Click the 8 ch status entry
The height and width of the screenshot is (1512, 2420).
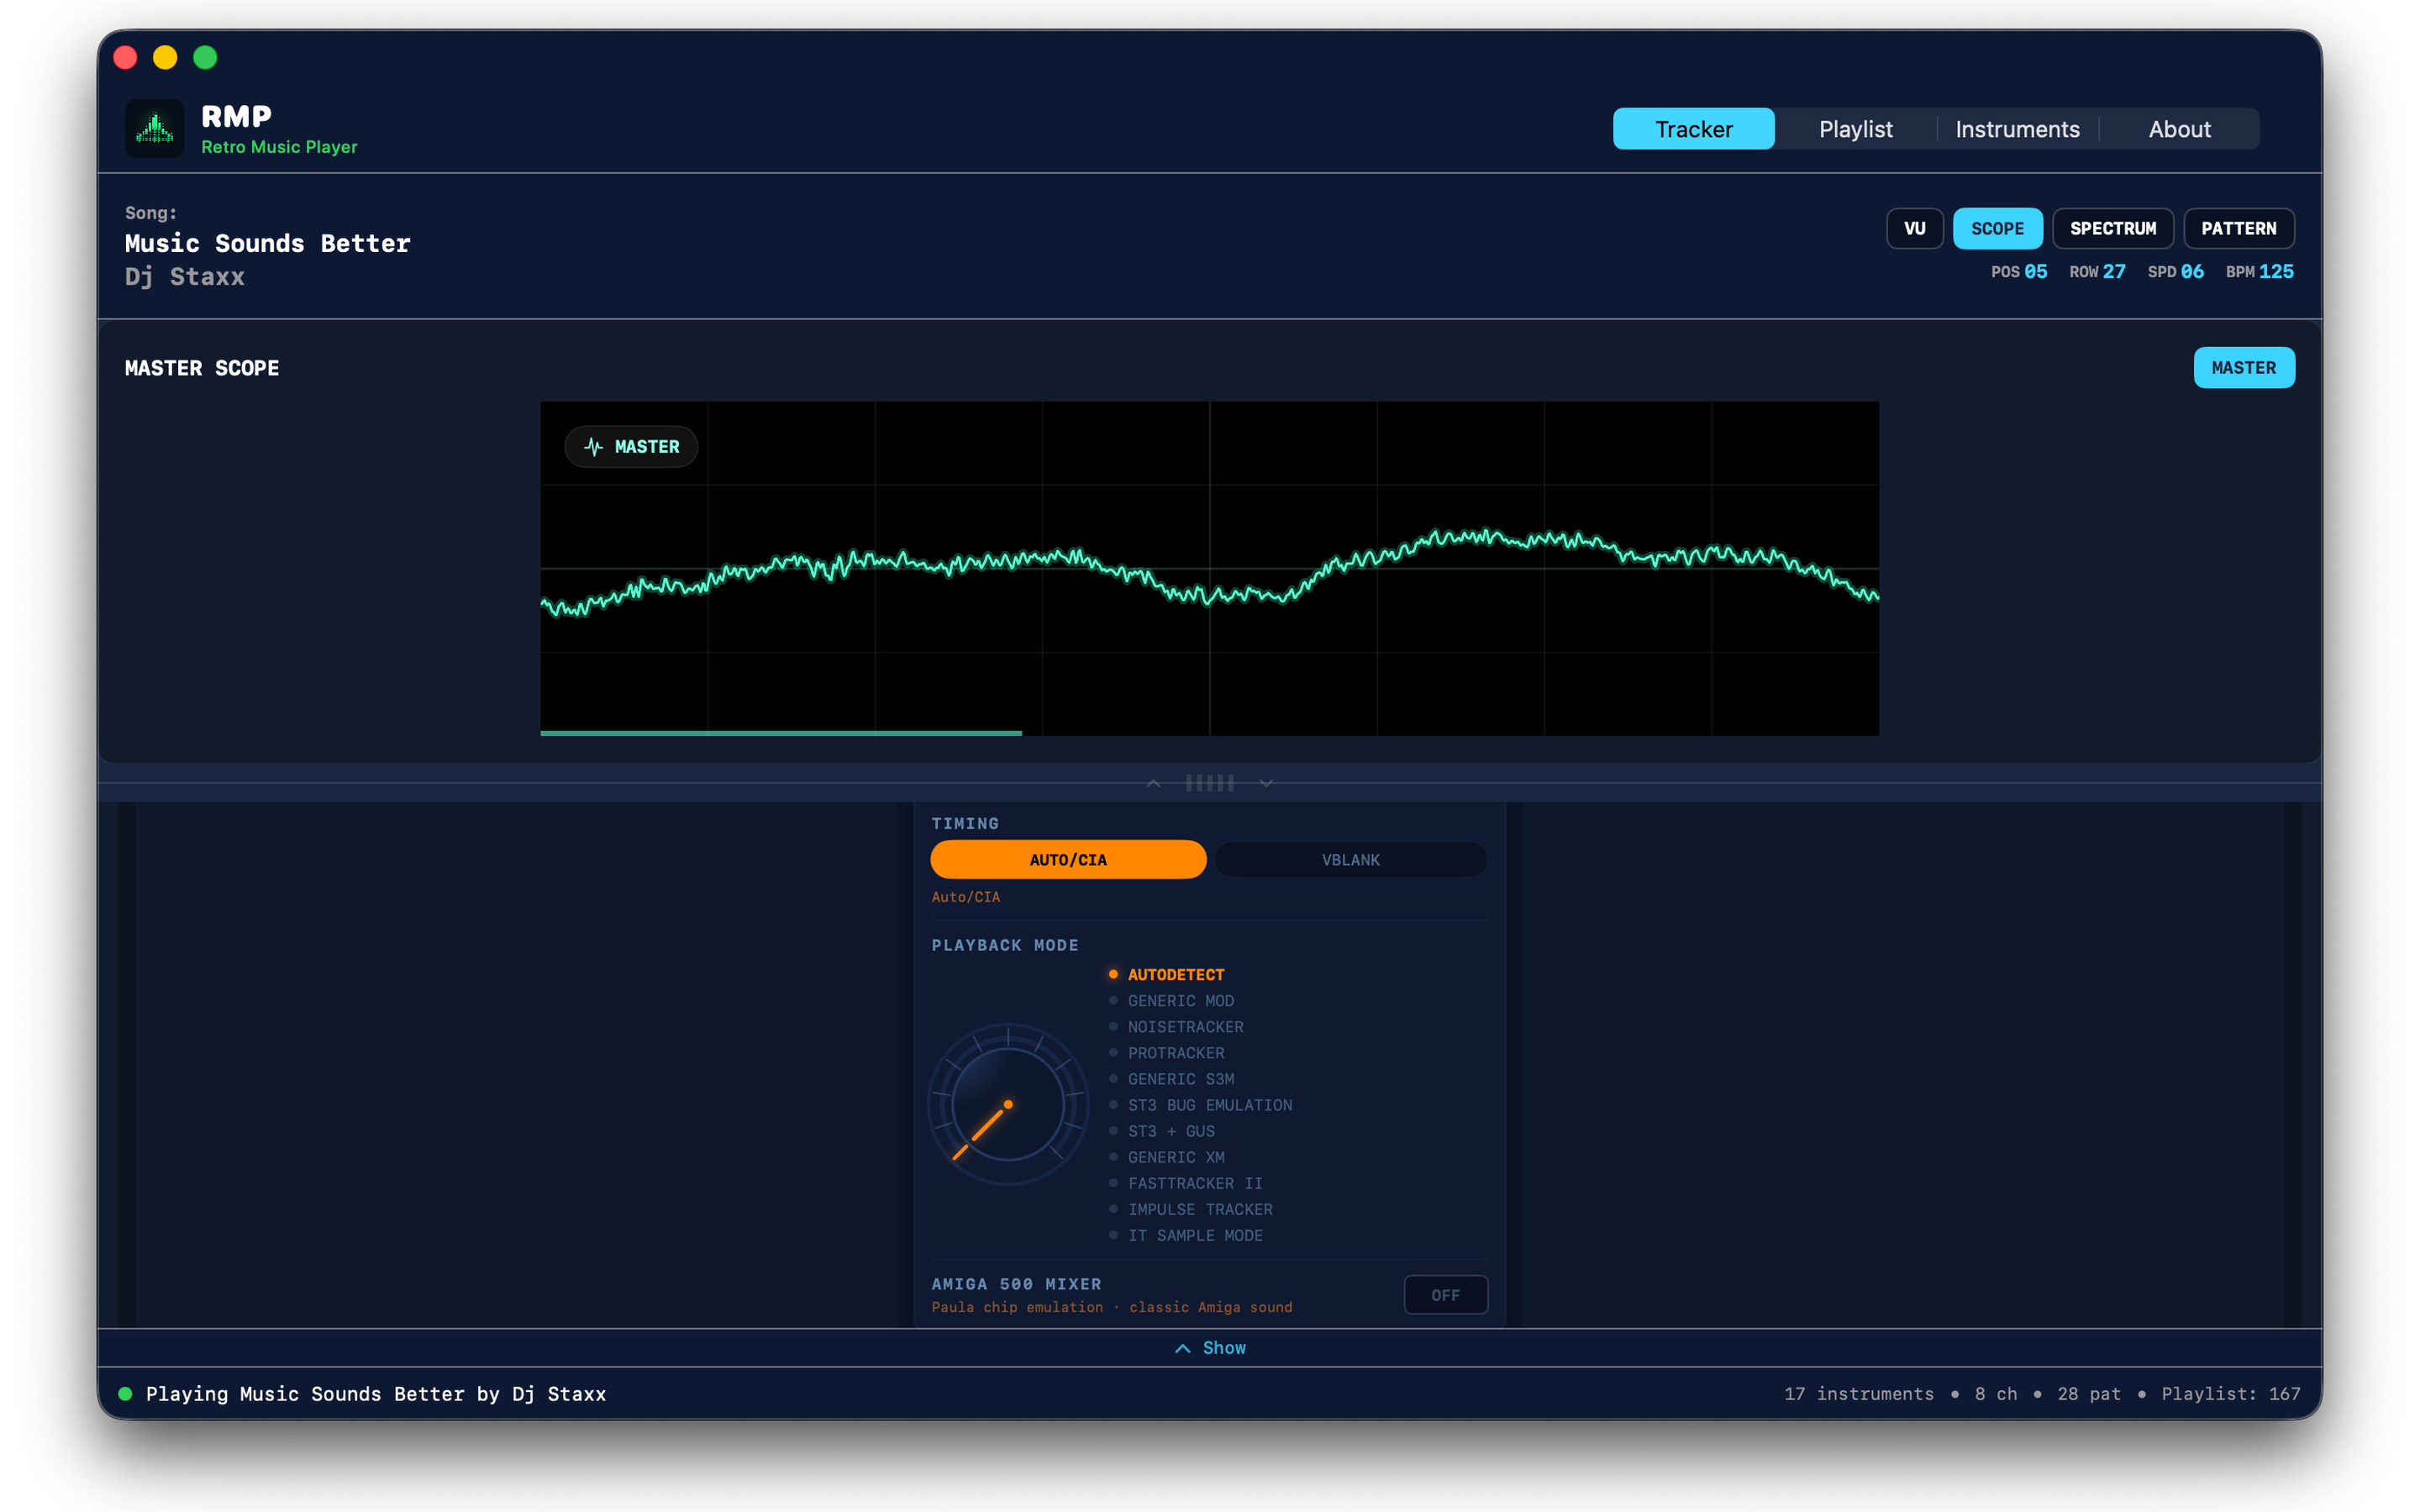pyautogui.click(x=1995, y=1393)
